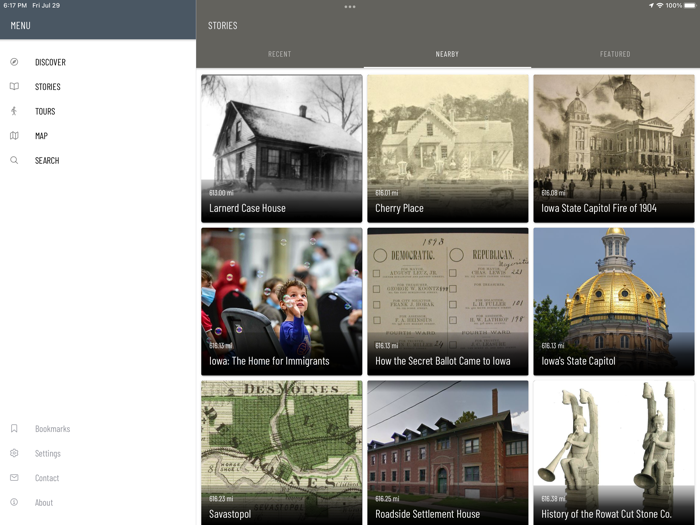Click the Discover compass icon
The width and height of the screenshot is (700, 525).
(x=14, y=62)
